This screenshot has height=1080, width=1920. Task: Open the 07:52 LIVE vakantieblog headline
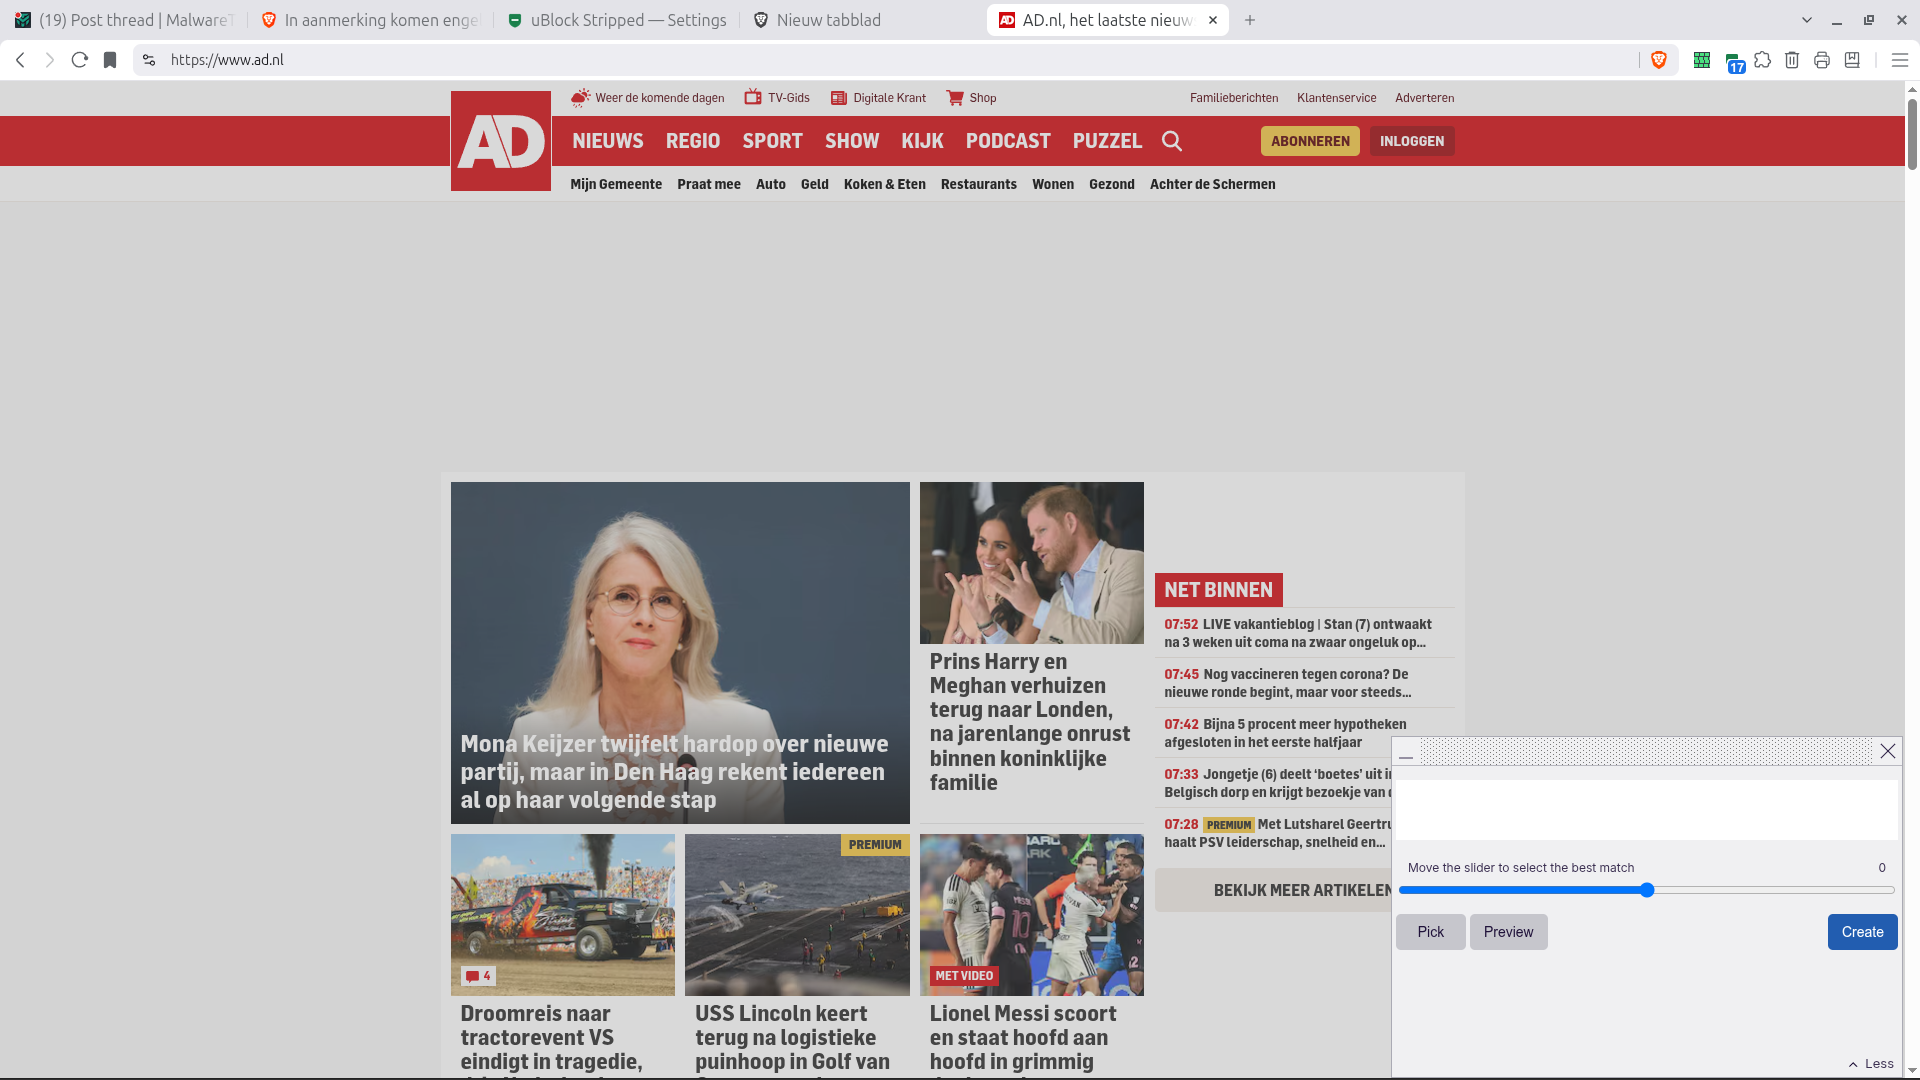(1298, 633)
